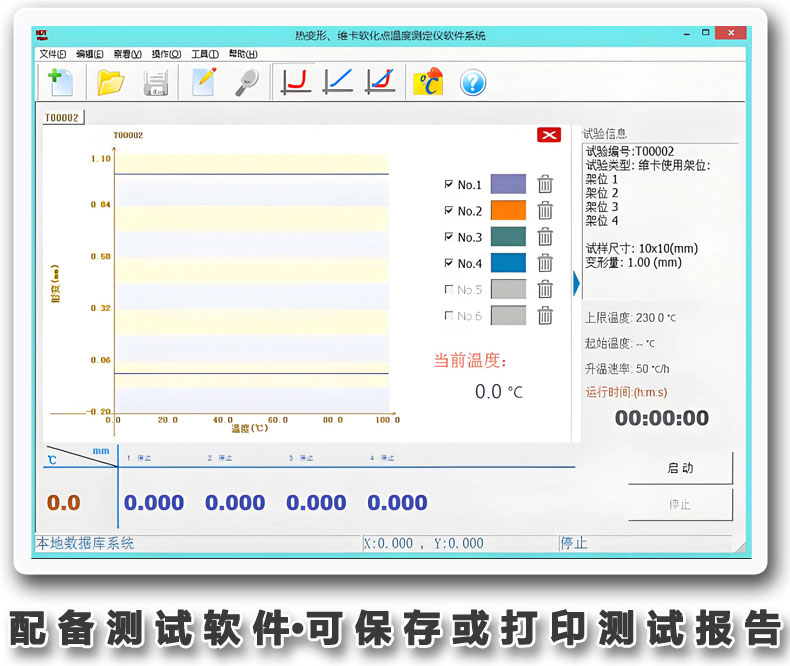
Task: Open the °C temperature settings icon
Action: [428, 82]
